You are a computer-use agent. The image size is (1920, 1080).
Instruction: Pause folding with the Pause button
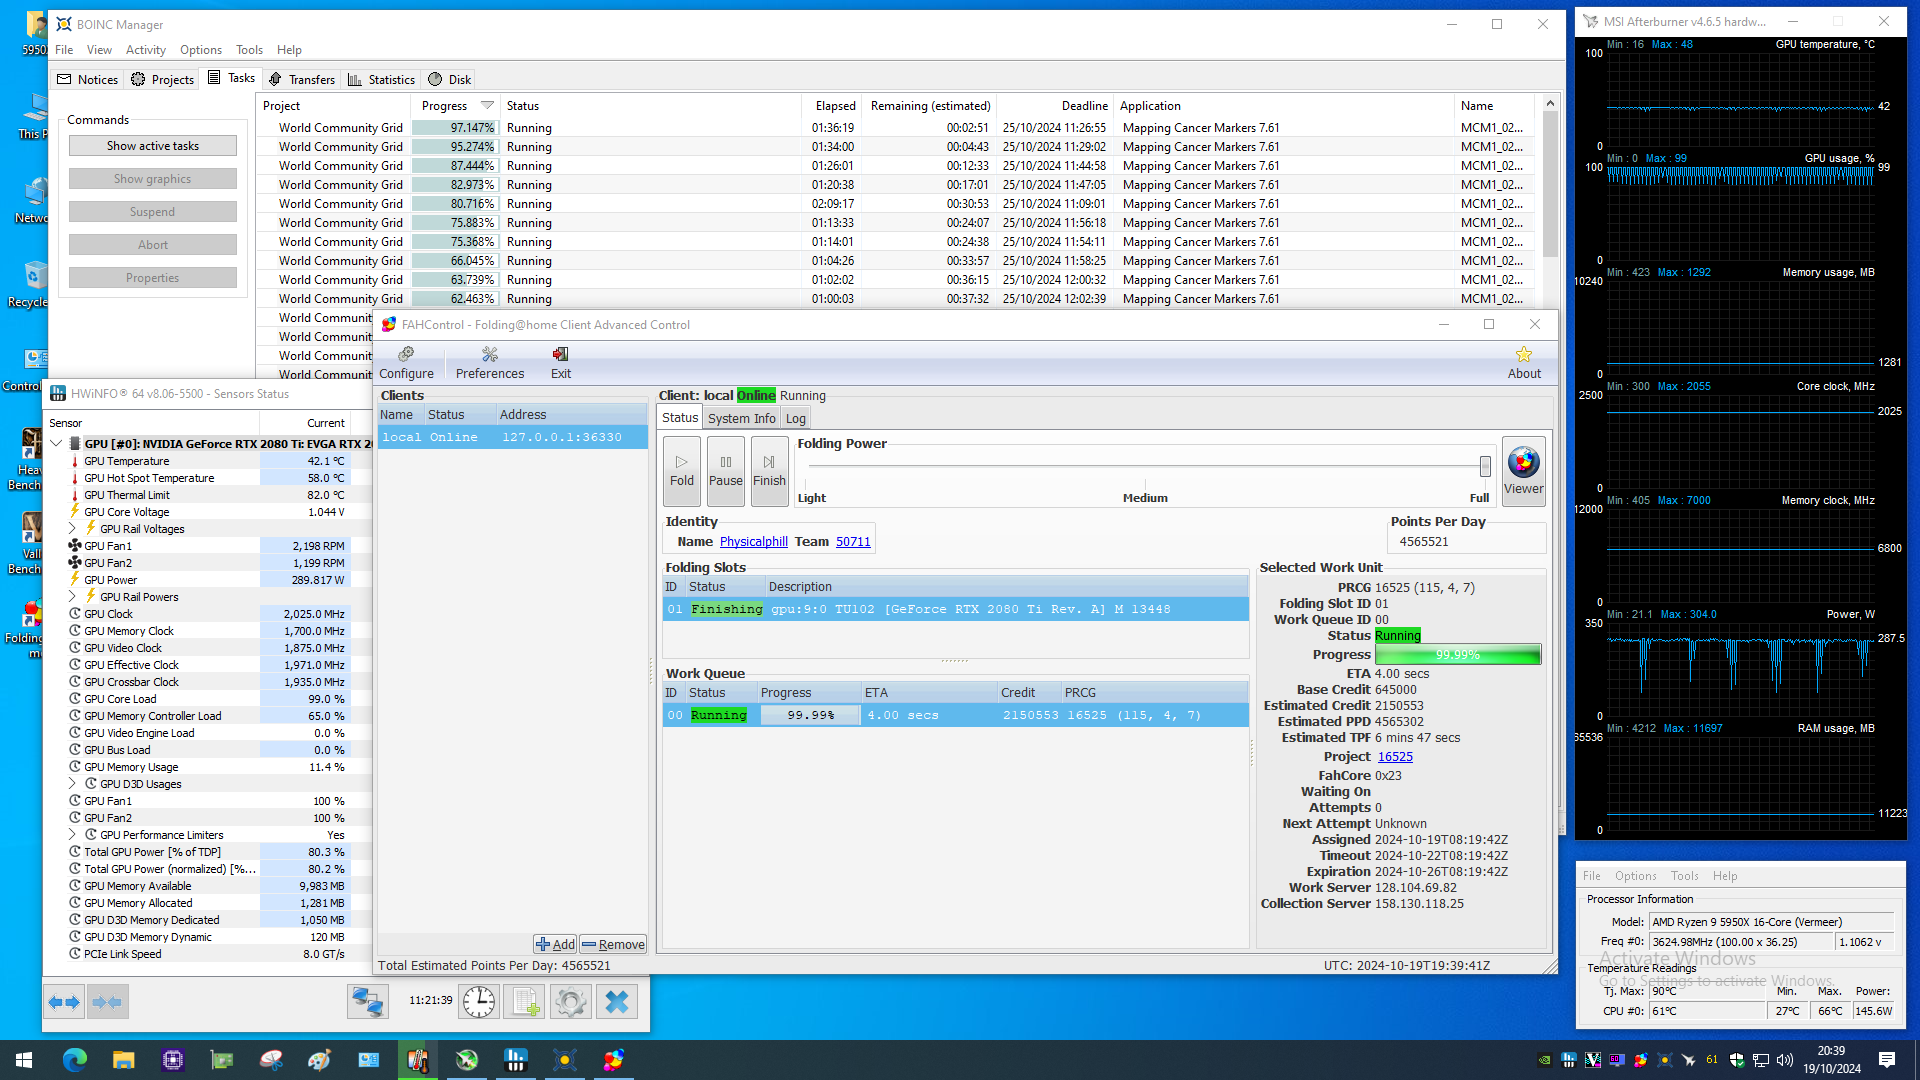(726, 470)
